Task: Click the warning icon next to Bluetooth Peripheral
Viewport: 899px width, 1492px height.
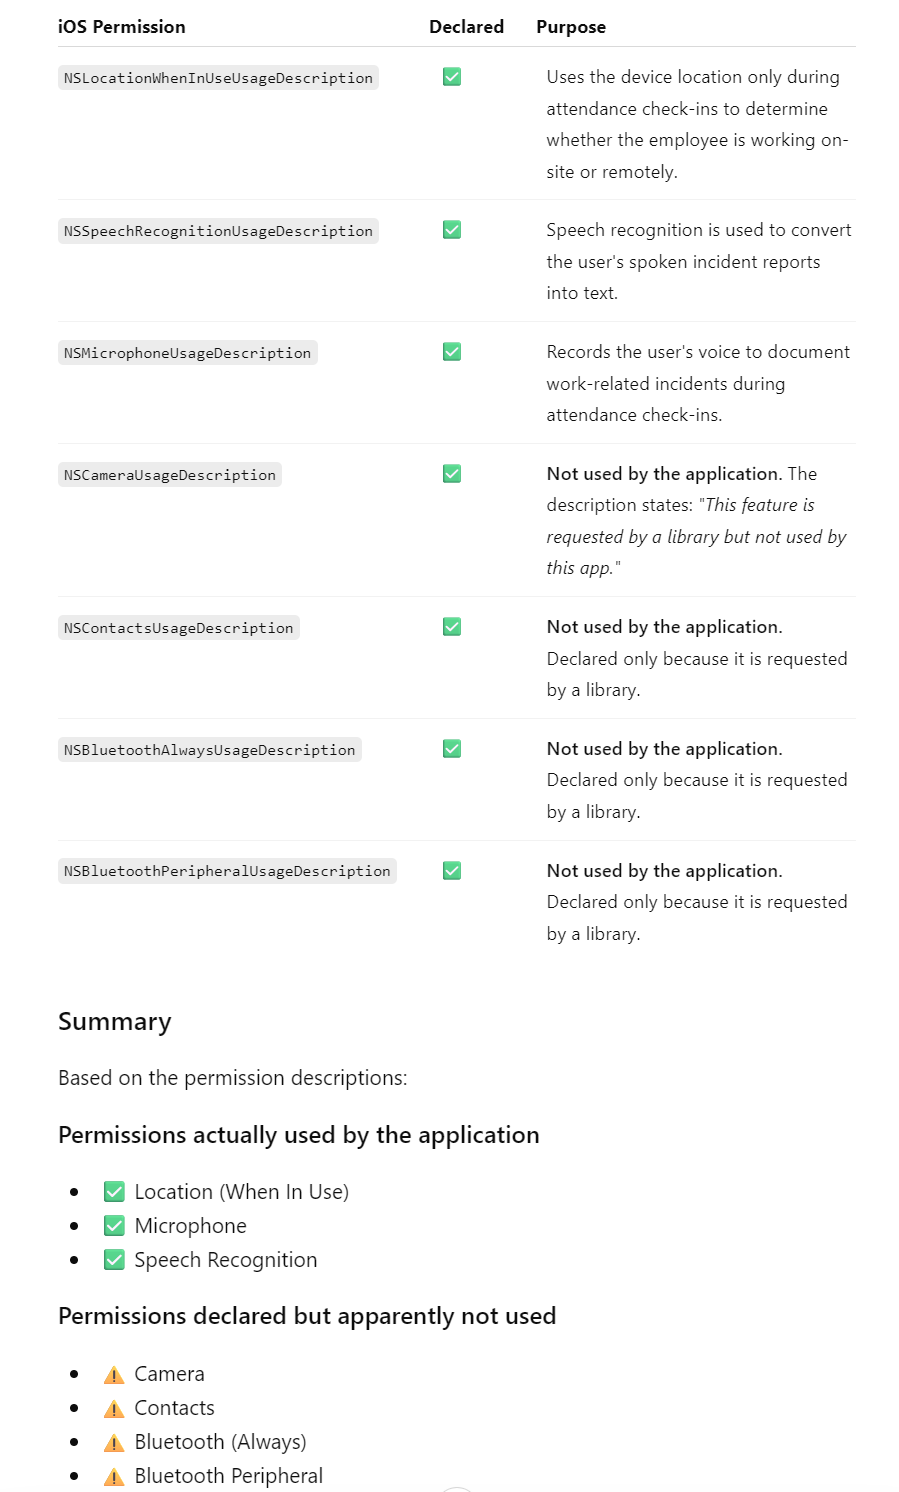Action: coord(114,1477)
